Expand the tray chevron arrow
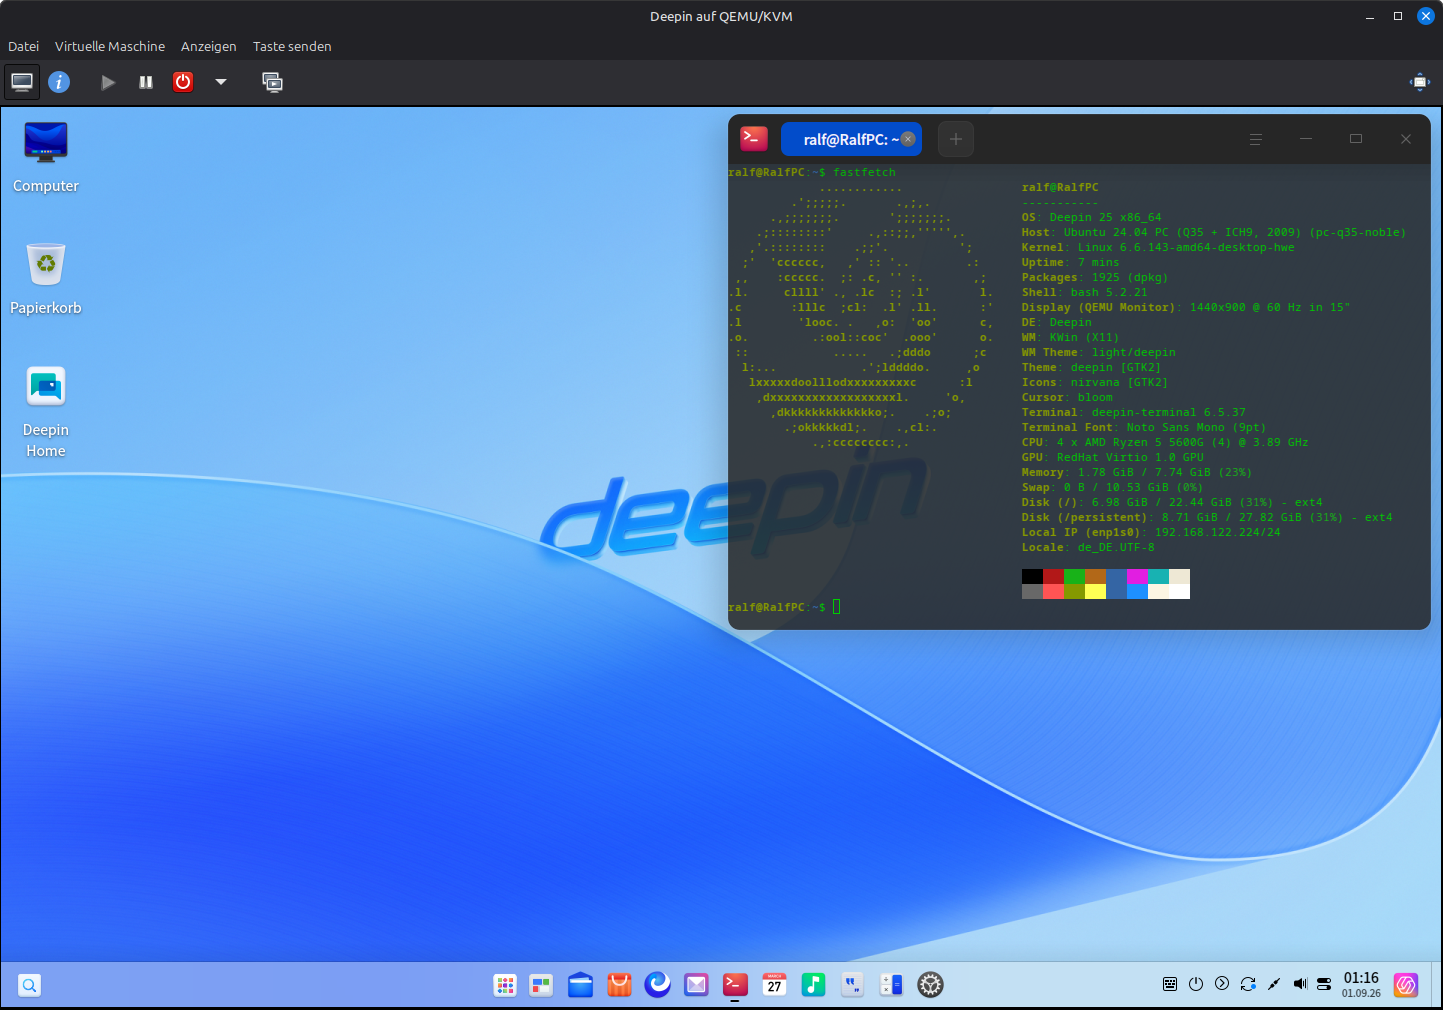 click(1222, 984)
